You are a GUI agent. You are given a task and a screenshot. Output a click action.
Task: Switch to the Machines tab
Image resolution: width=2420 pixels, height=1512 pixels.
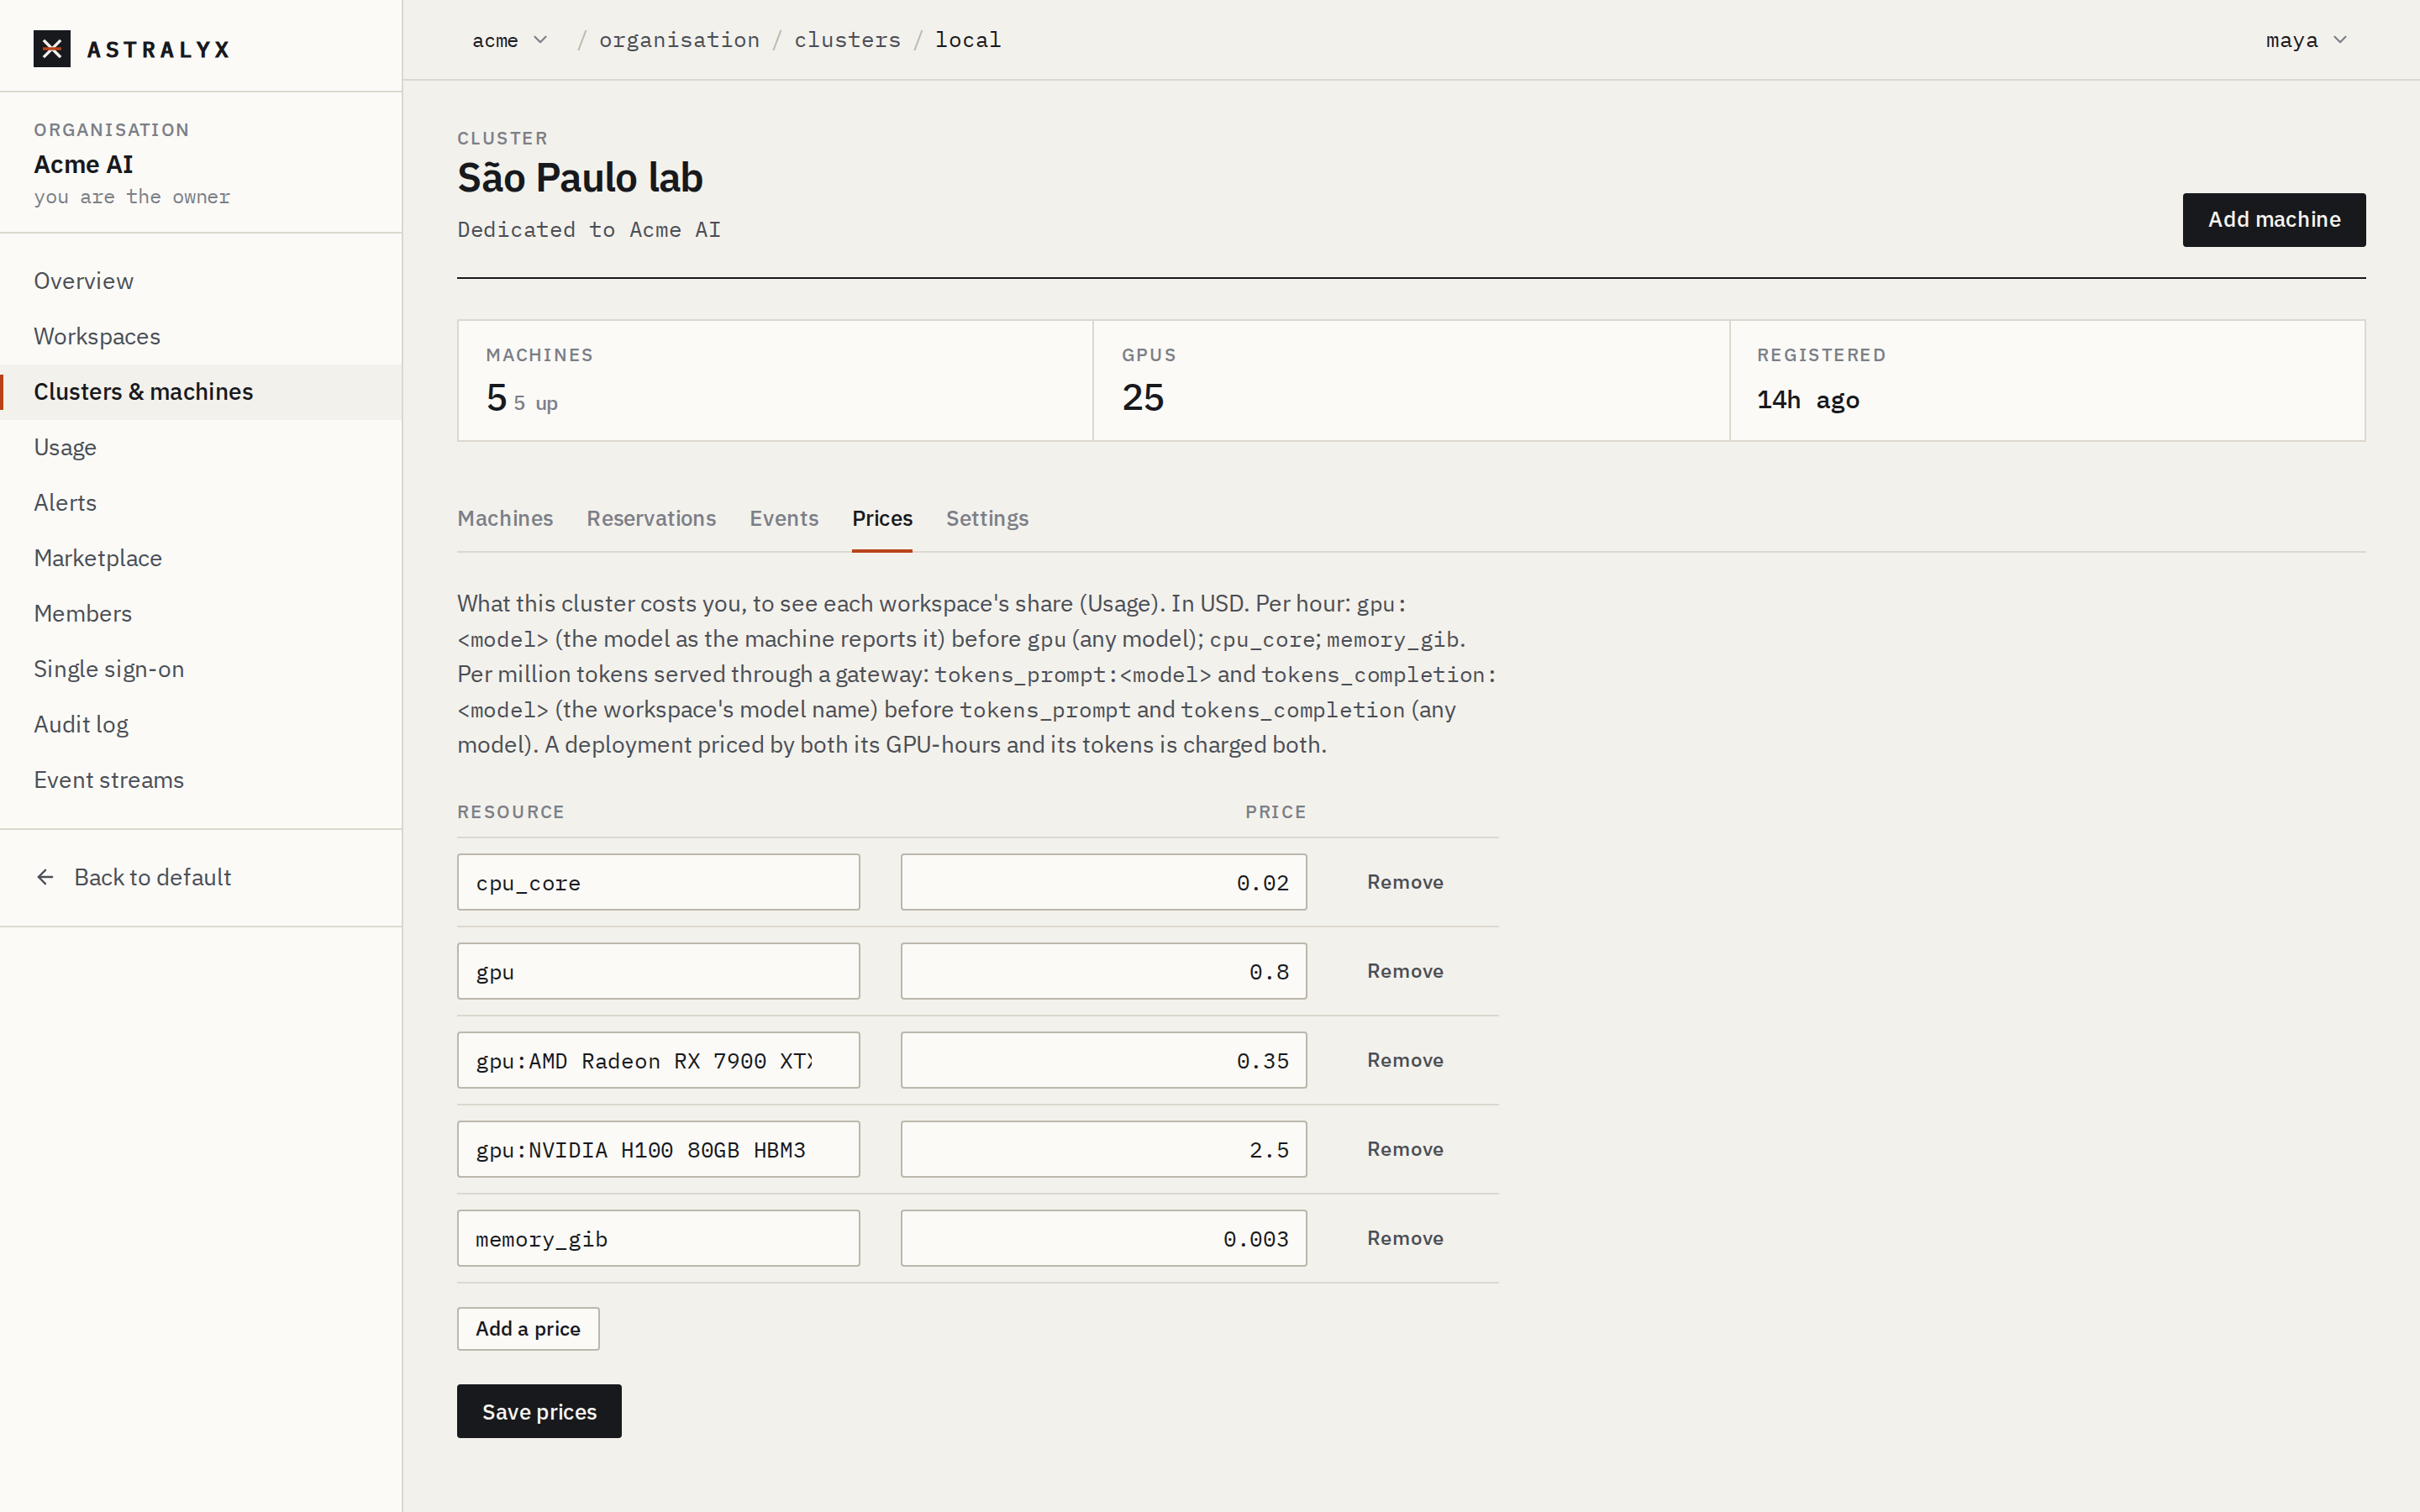point(505,518)
